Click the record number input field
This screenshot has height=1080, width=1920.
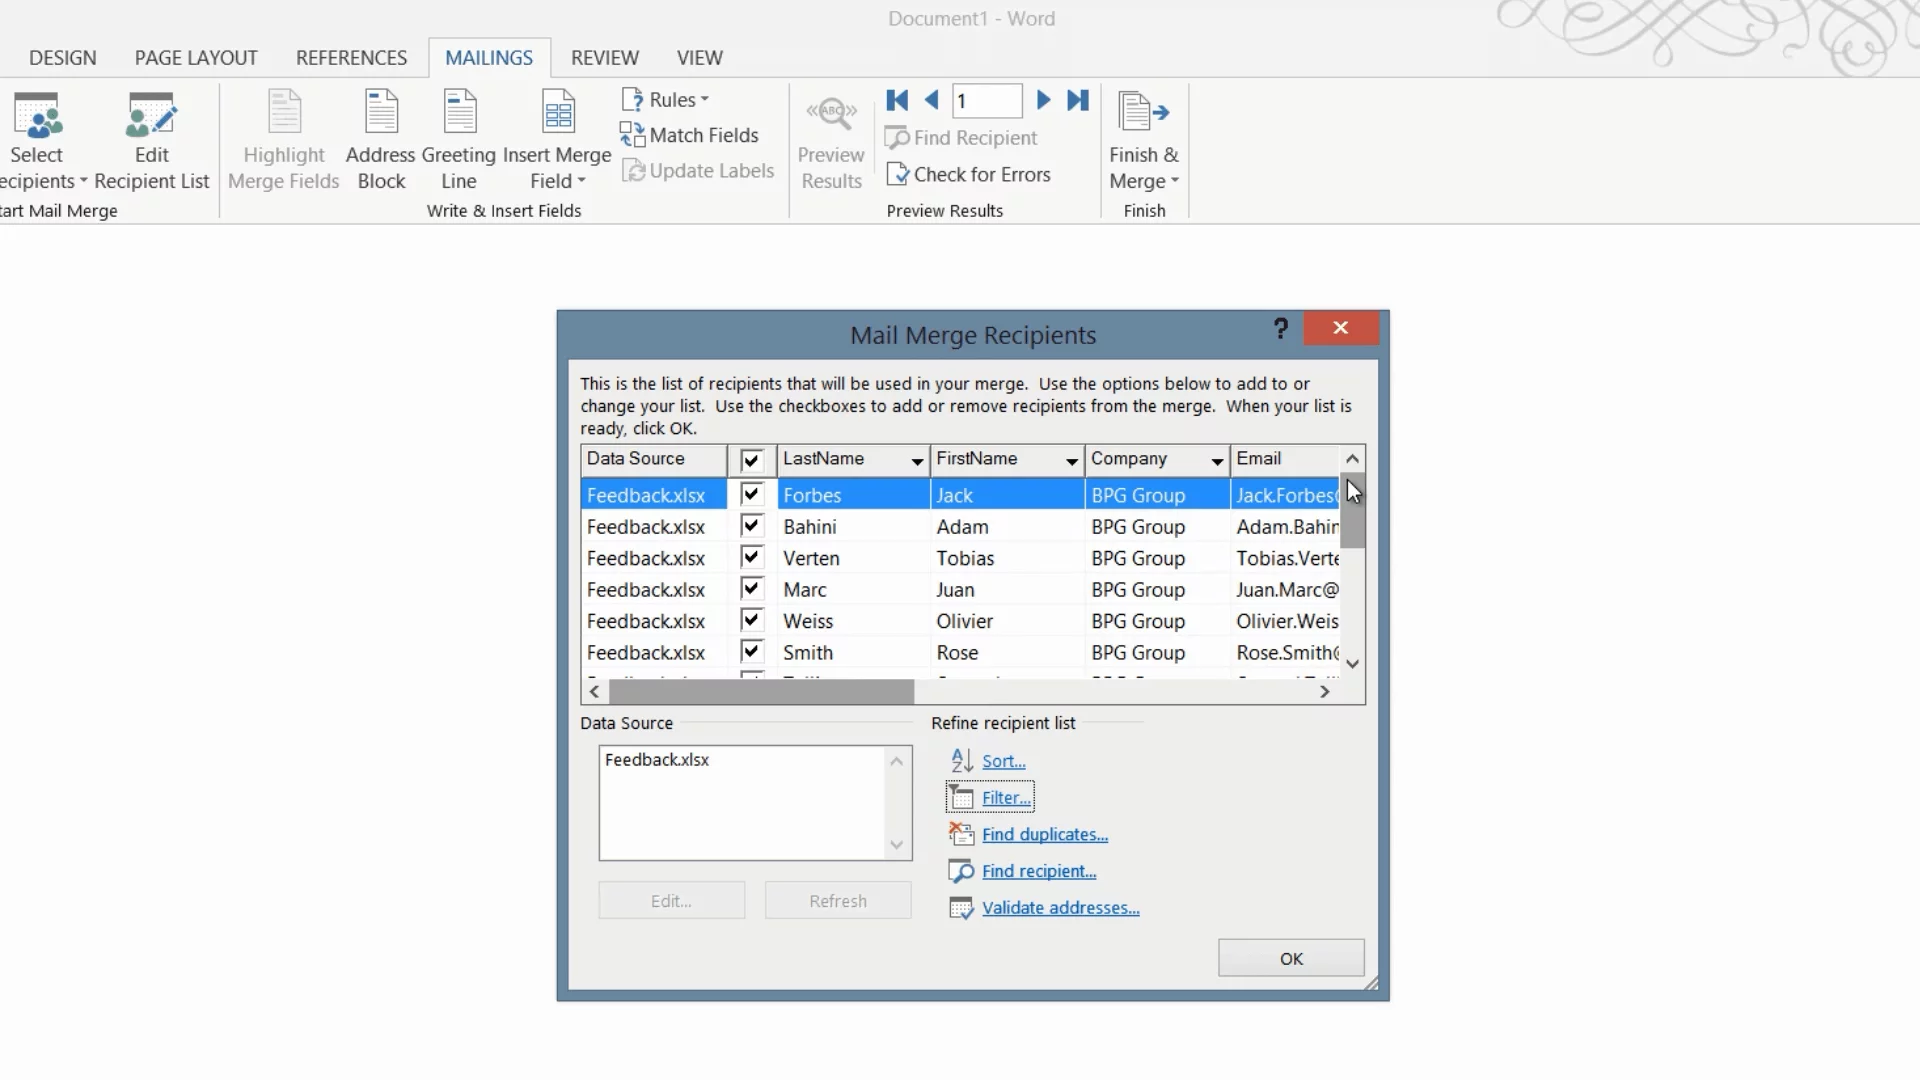click(x=986, y=100)
